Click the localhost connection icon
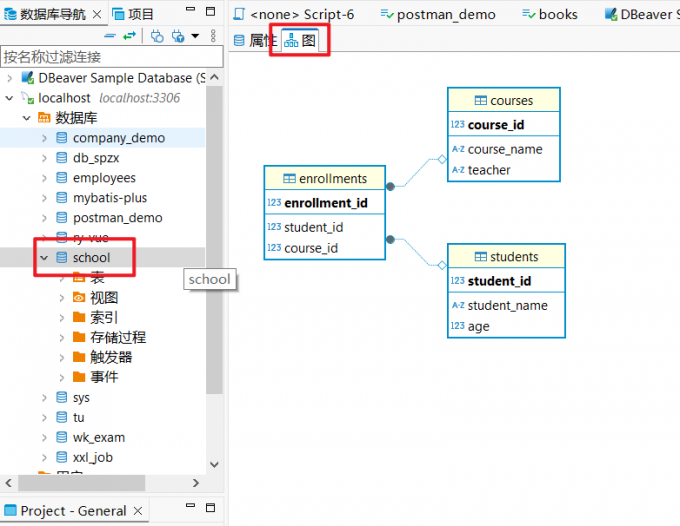 point(28,98)
